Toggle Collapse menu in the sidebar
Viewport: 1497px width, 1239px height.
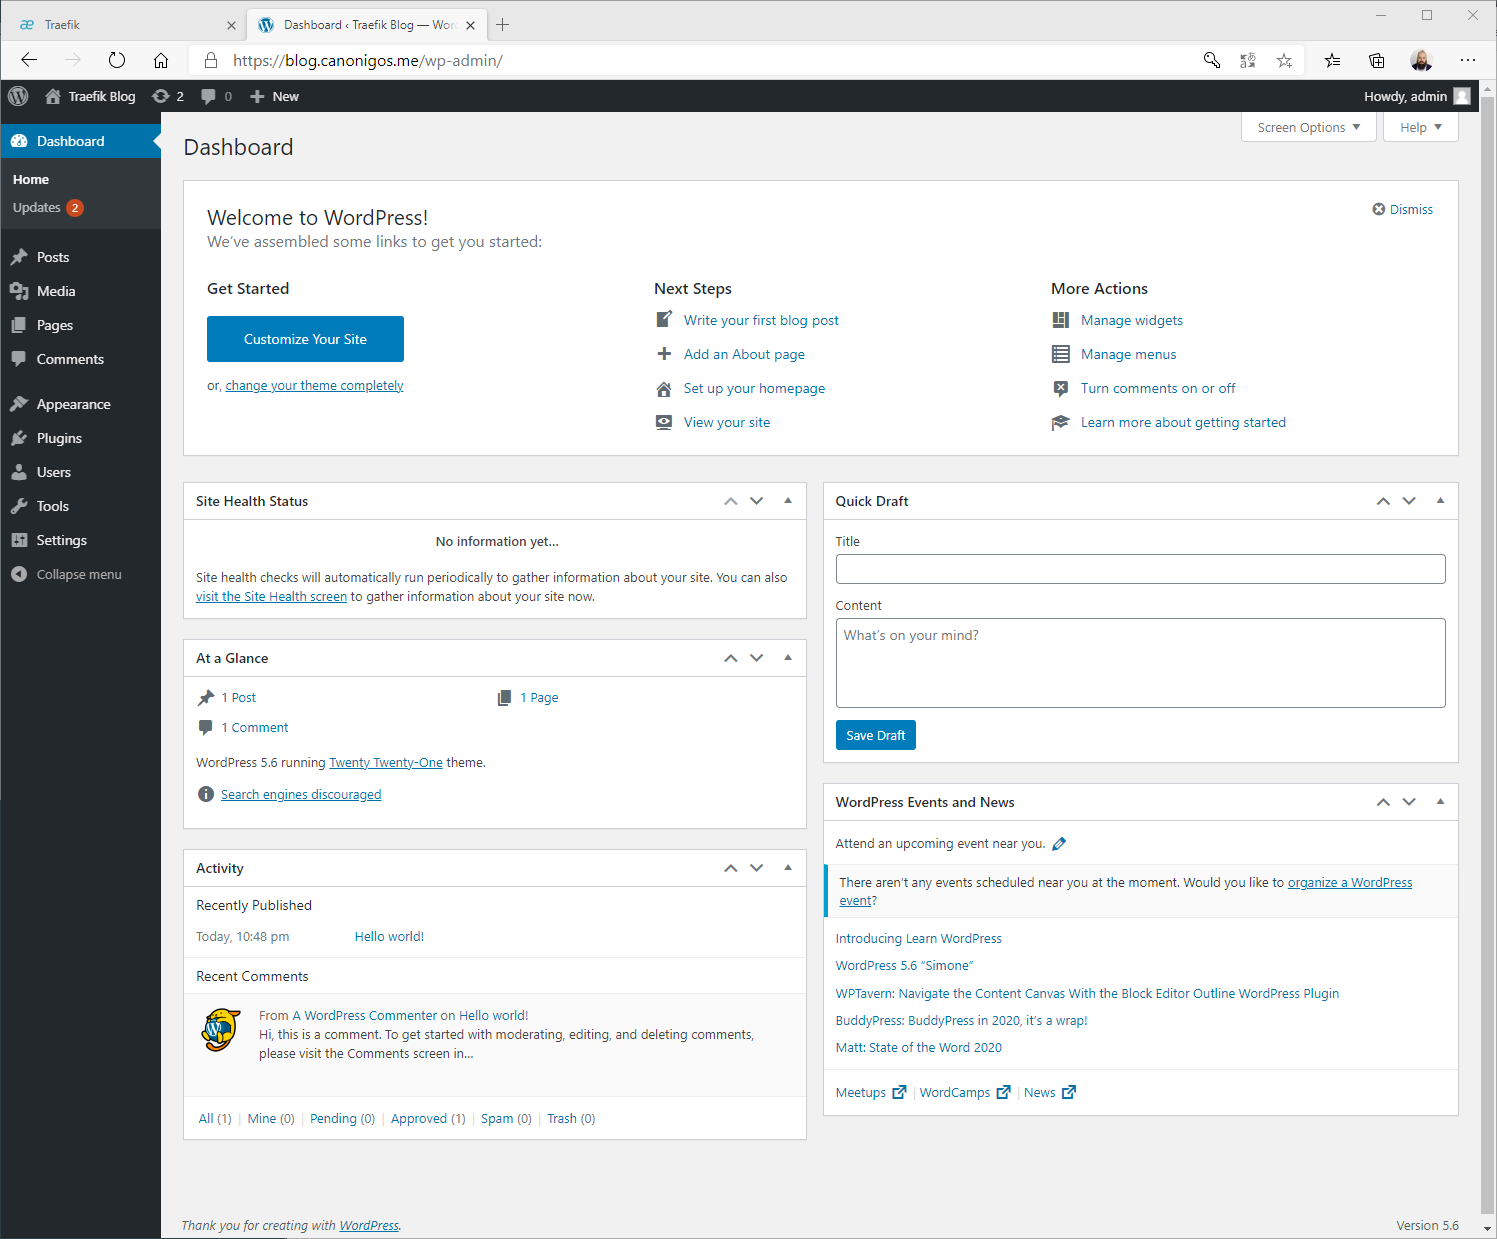click(66, 573)
